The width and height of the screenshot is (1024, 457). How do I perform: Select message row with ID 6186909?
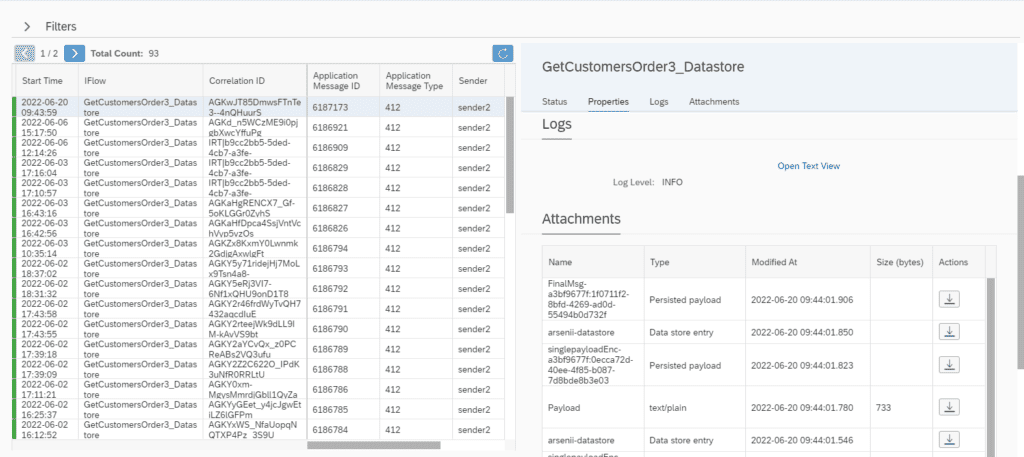click(x=259, y=148)
